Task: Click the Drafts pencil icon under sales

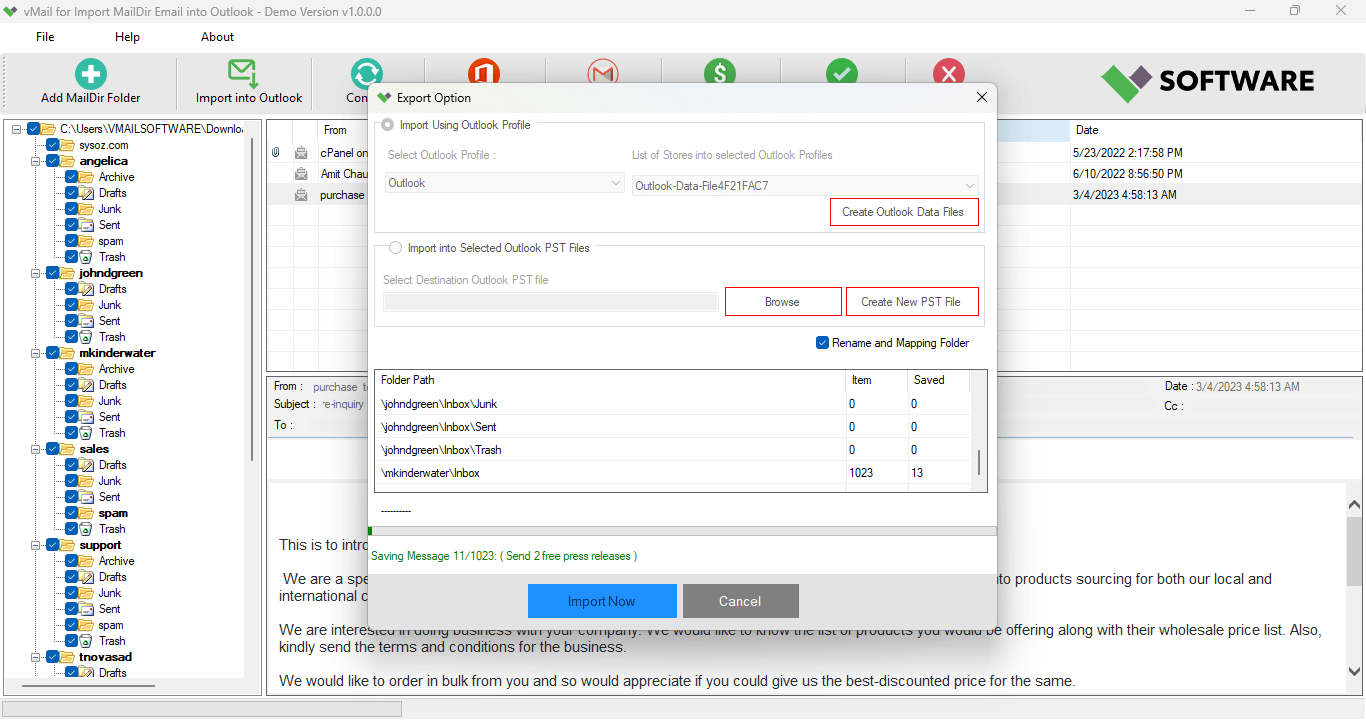Action: 88,465
